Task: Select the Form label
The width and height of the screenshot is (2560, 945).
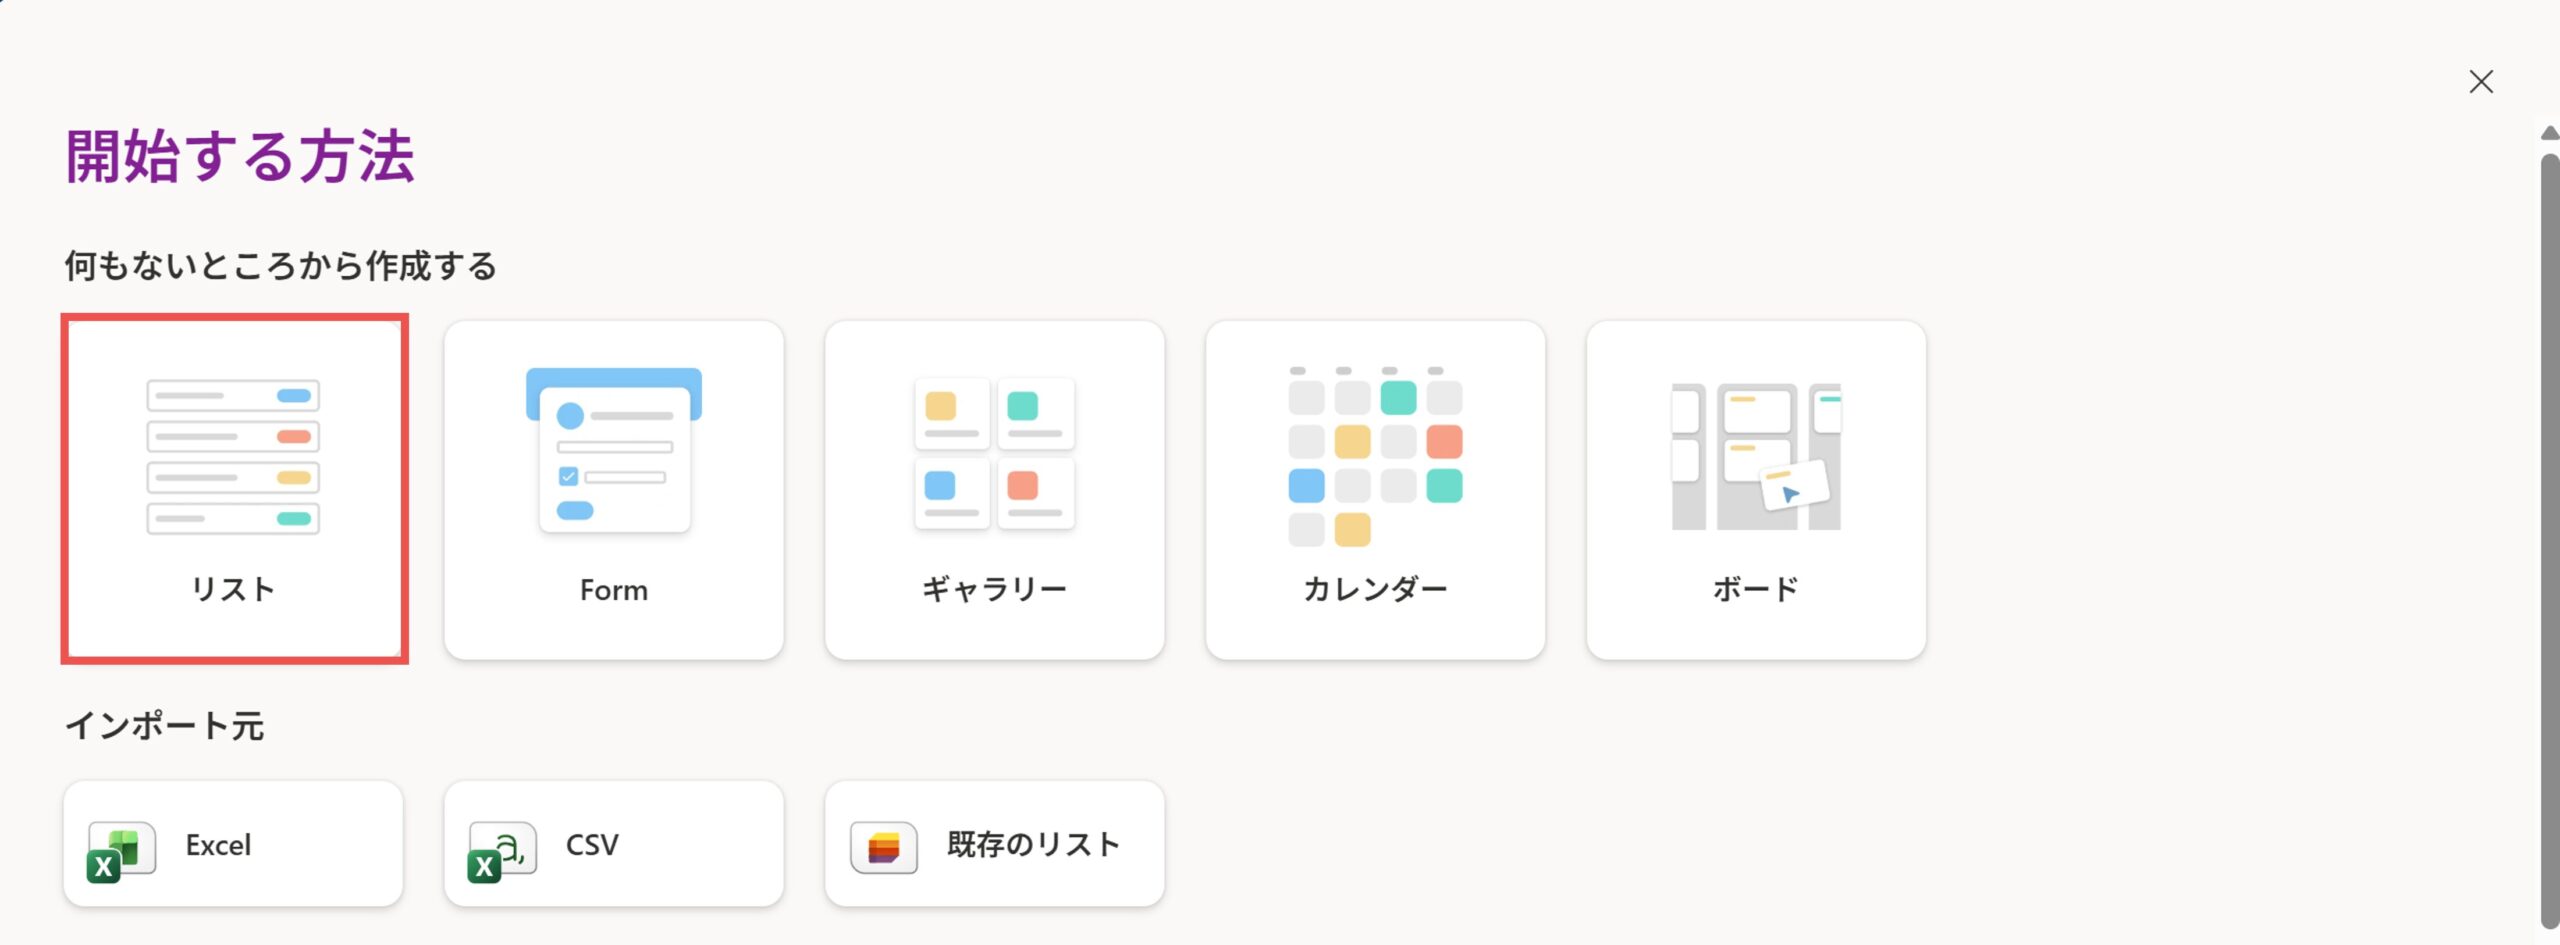Action: point(614,590)
